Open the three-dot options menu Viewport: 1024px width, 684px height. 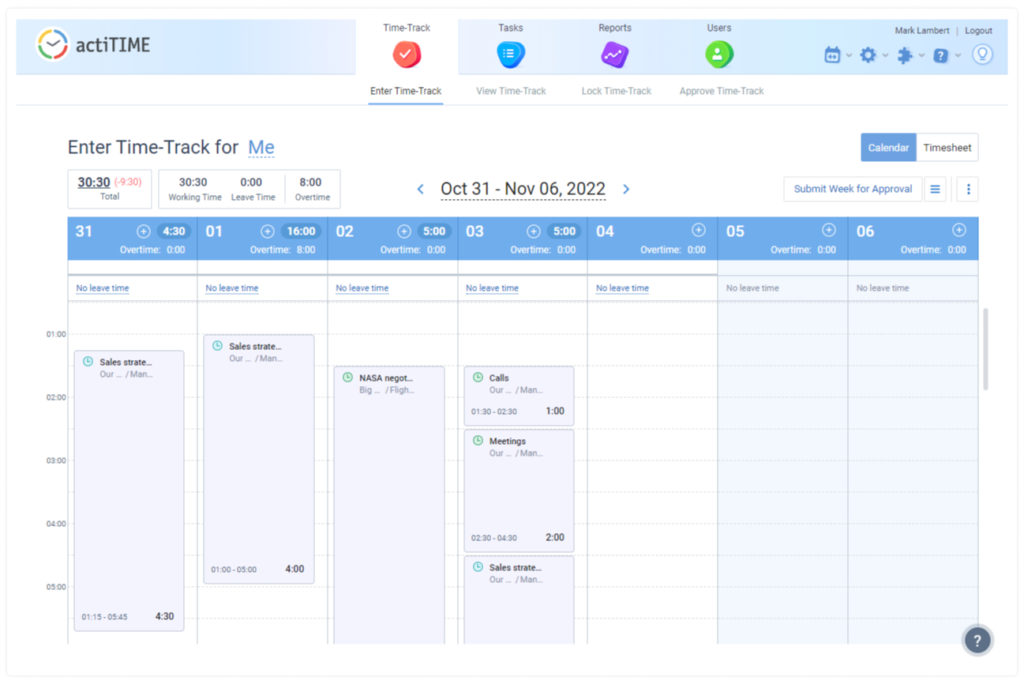click(966, 188)
